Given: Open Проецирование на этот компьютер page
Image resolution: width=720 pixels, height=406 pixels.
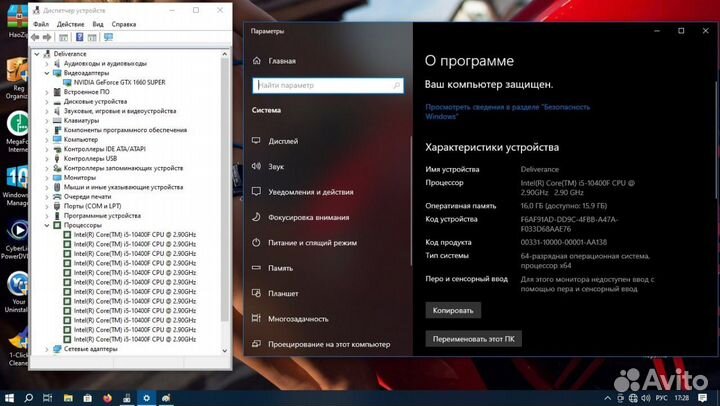Looking at the screenshot, I should 329,344.
